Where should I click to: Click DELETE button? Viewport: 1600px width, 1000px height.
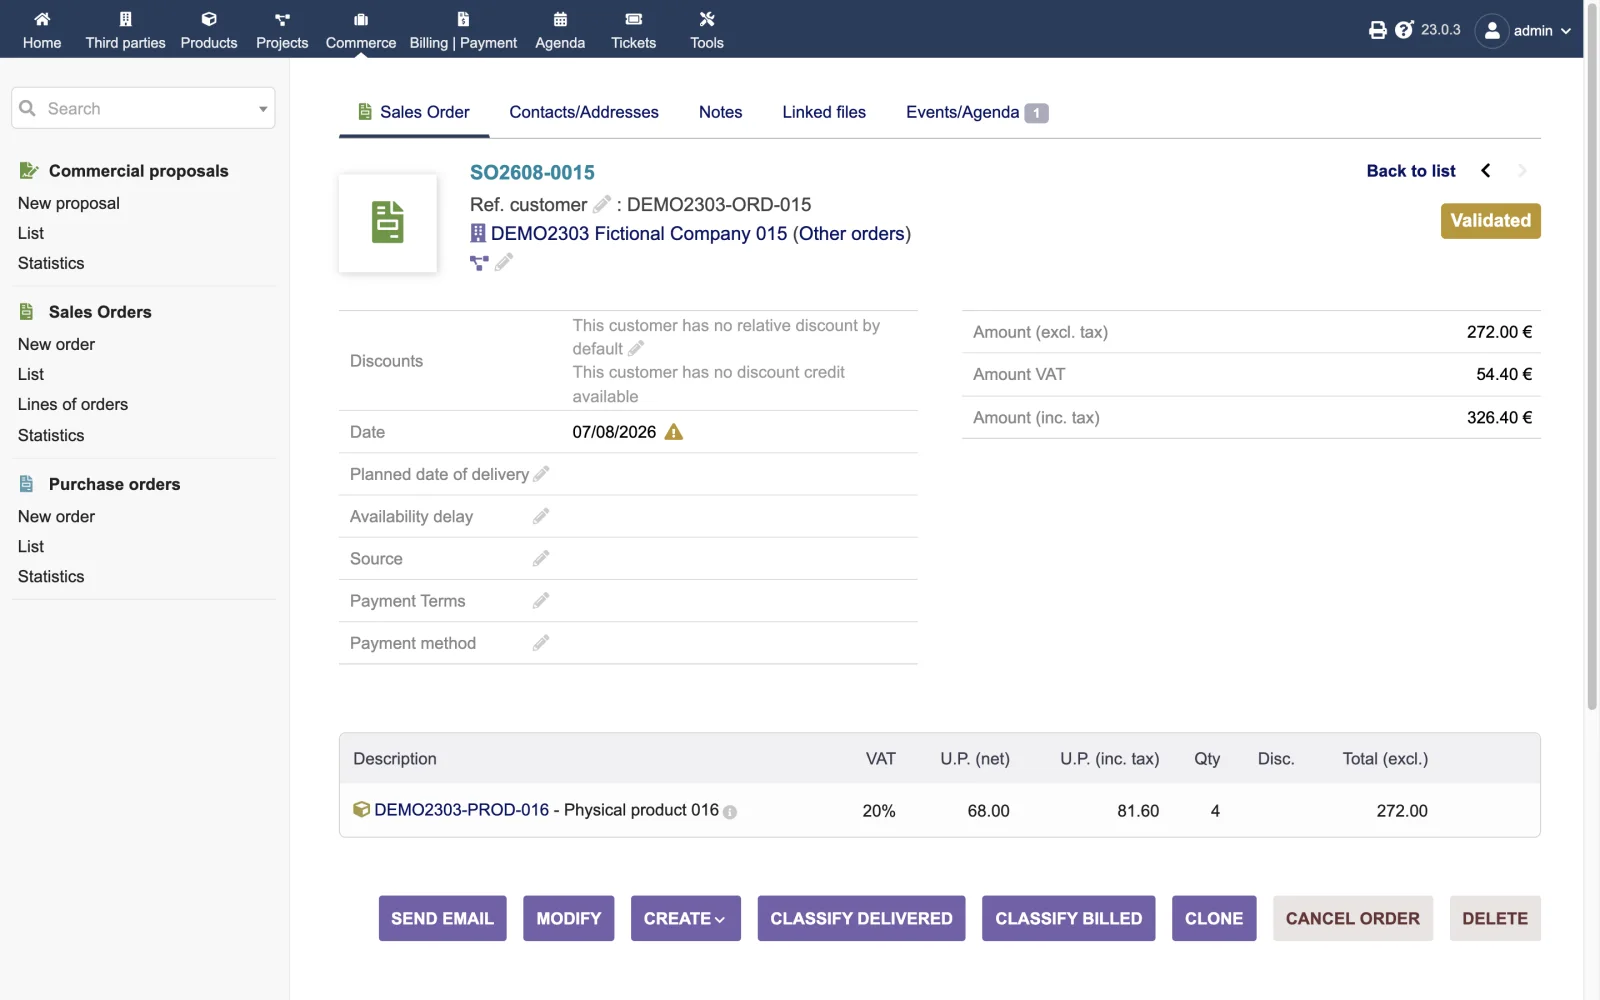tap(1495, 918)
